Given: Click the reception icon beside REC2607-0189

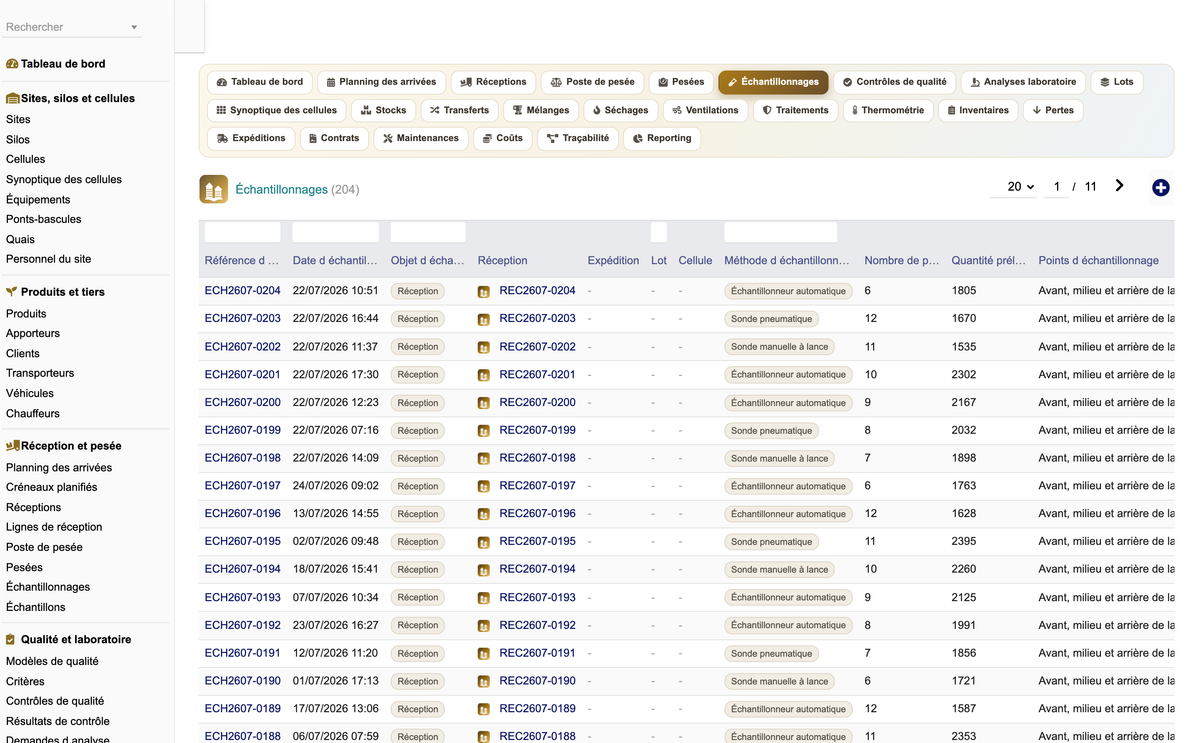Looking at the screenshot, I should pyautogui.click(x=484, y=709).
